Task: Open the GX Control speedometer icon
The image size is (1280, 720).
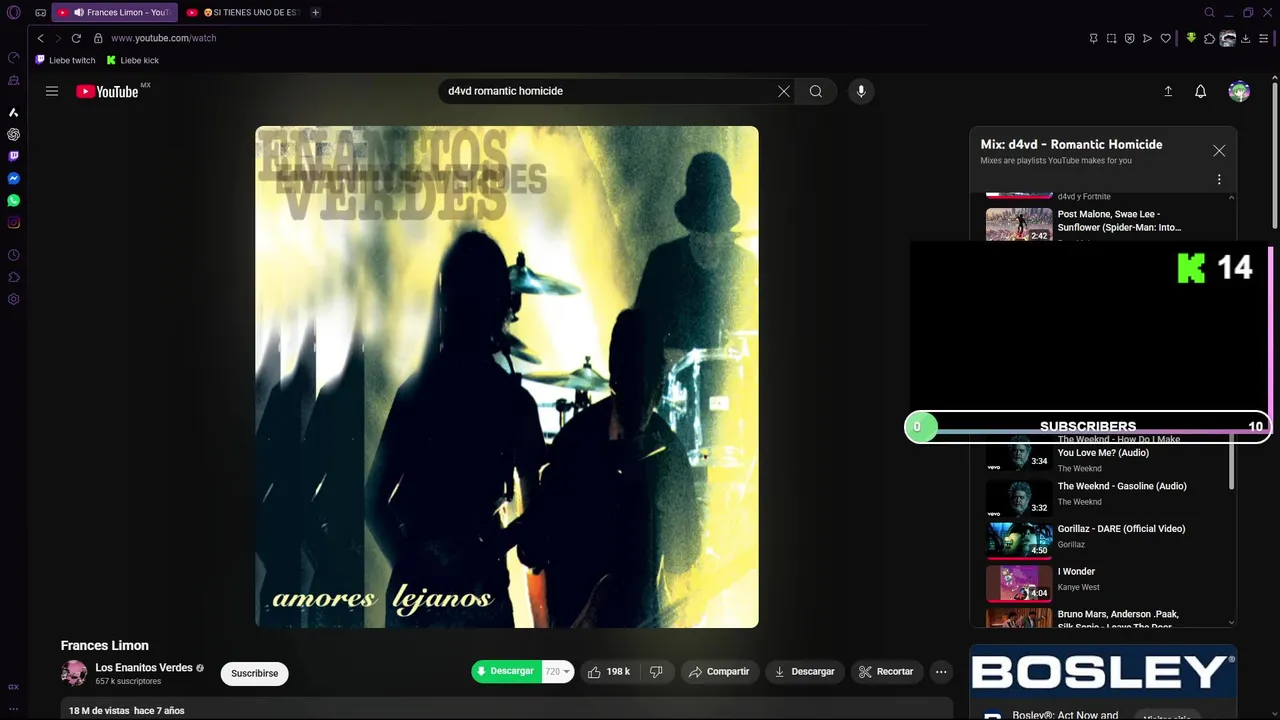Action: [x=14, y=58]
